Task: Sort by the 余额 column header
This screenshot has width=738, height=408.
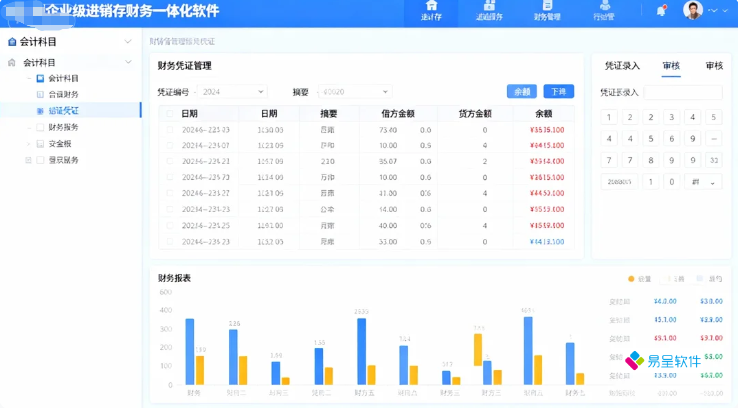Action: [x=544, y=113]
